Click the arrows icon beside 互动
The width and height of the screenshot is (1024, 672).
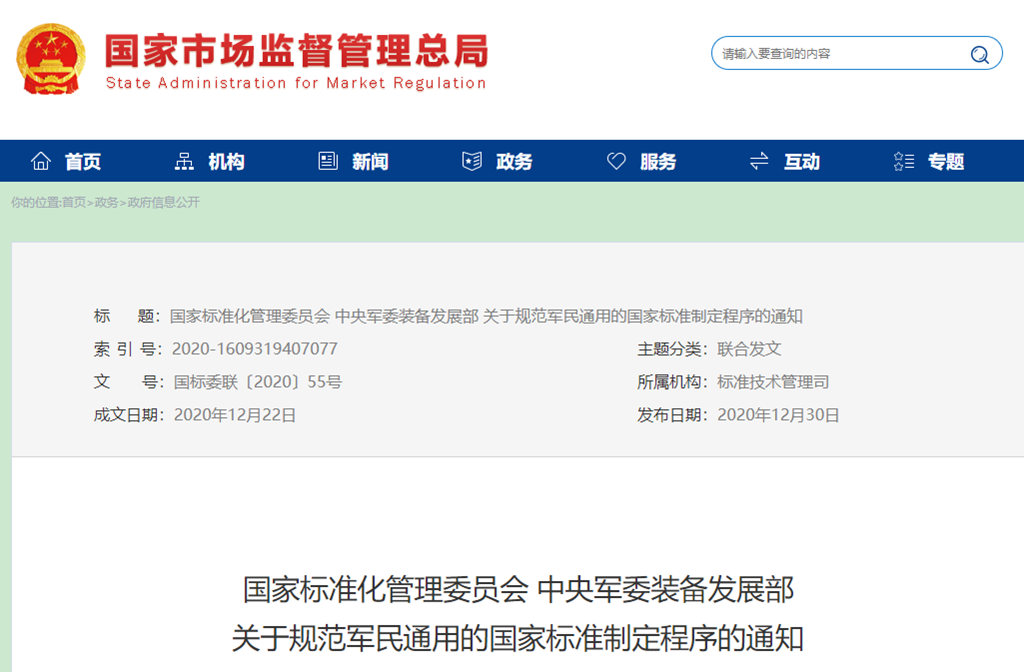(x=759, y=161)
